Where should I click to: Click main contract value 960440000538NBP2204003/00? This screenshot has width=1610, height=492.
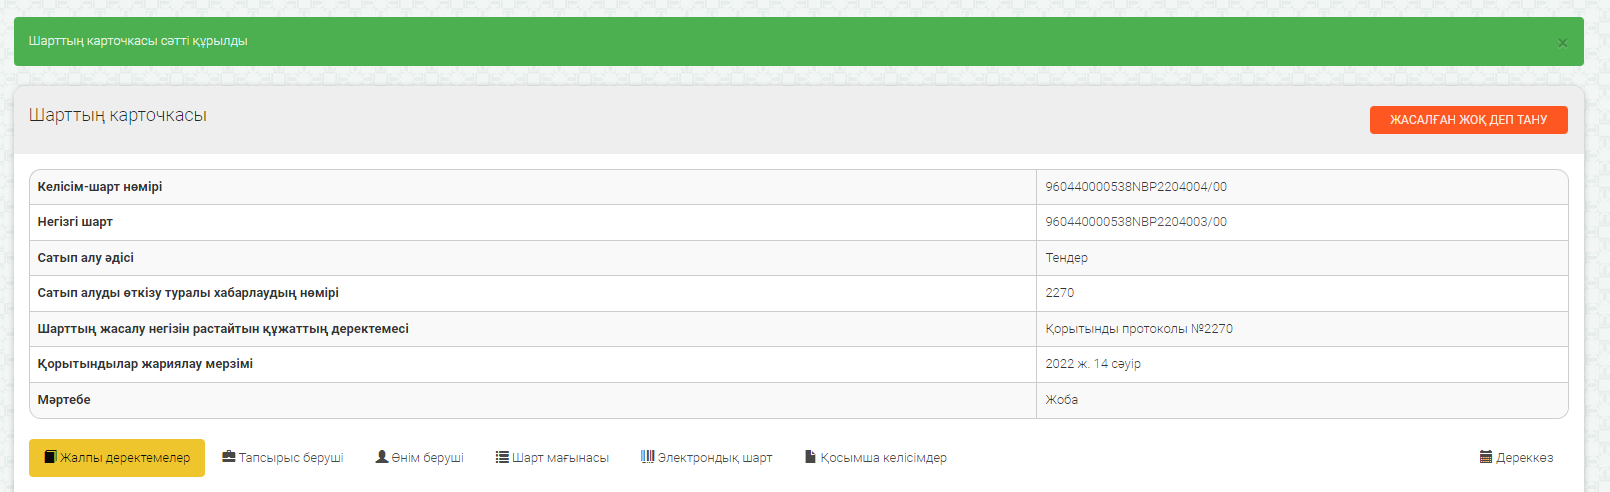click(x=1136, y=222)
